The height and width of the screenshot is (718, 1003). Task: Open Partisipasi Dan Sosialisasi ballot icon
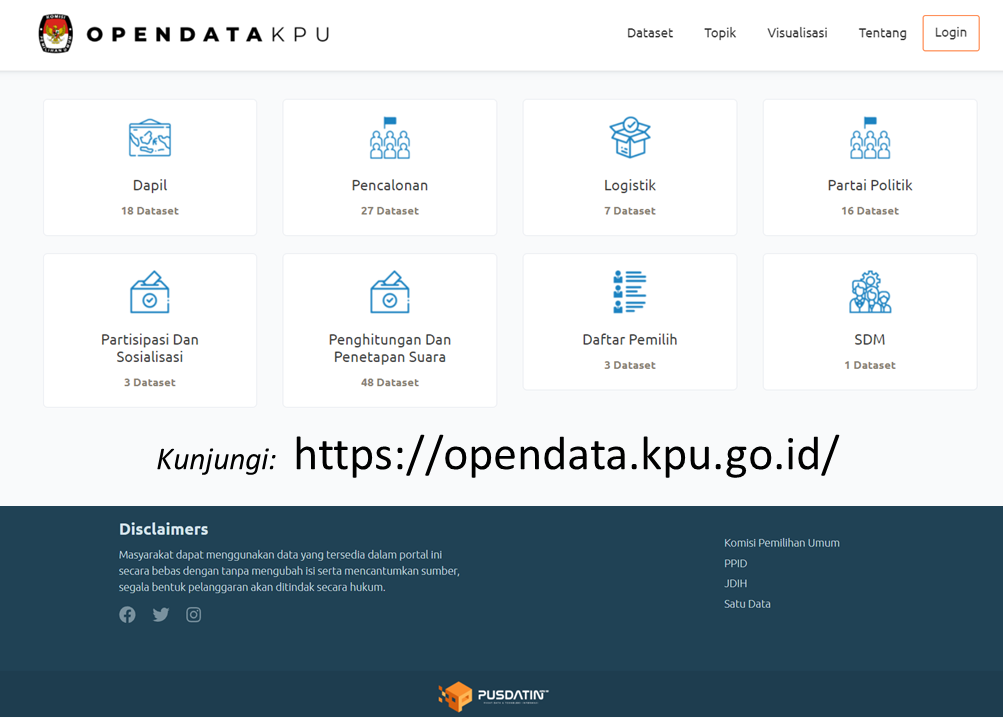pos(150,292)
